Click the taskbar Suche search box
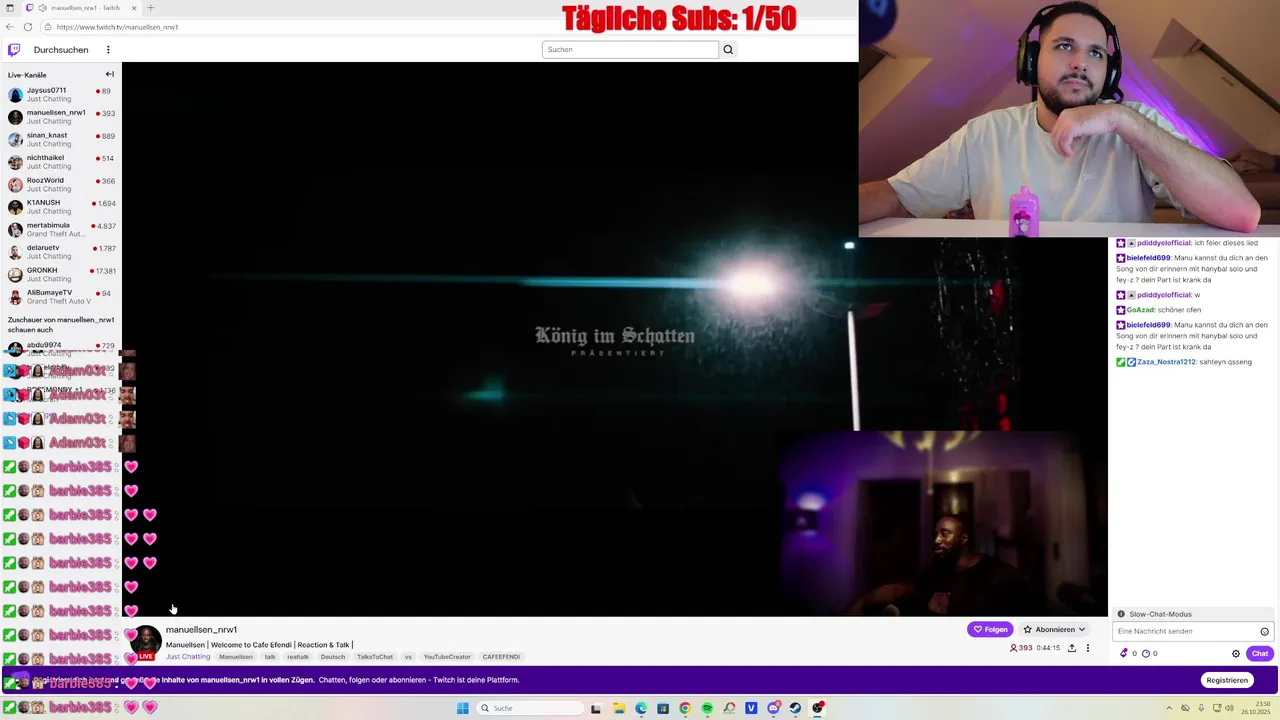 530,708
